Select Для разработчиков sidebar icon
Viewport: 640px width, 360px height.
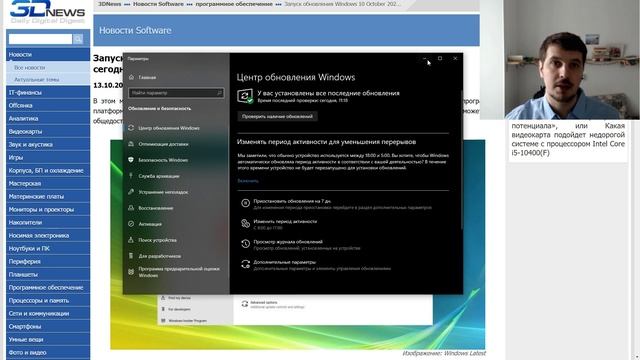(131, 256)
